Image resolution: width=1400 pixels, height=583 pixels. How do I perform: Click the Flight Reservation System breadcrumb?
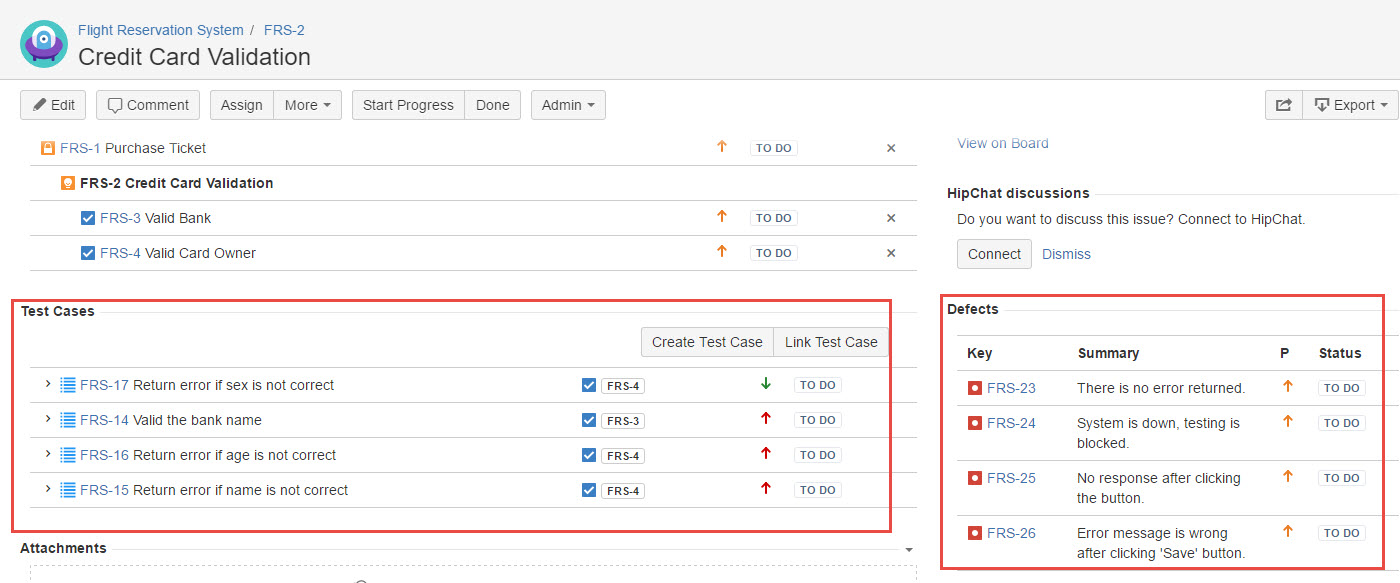[161, 30]
